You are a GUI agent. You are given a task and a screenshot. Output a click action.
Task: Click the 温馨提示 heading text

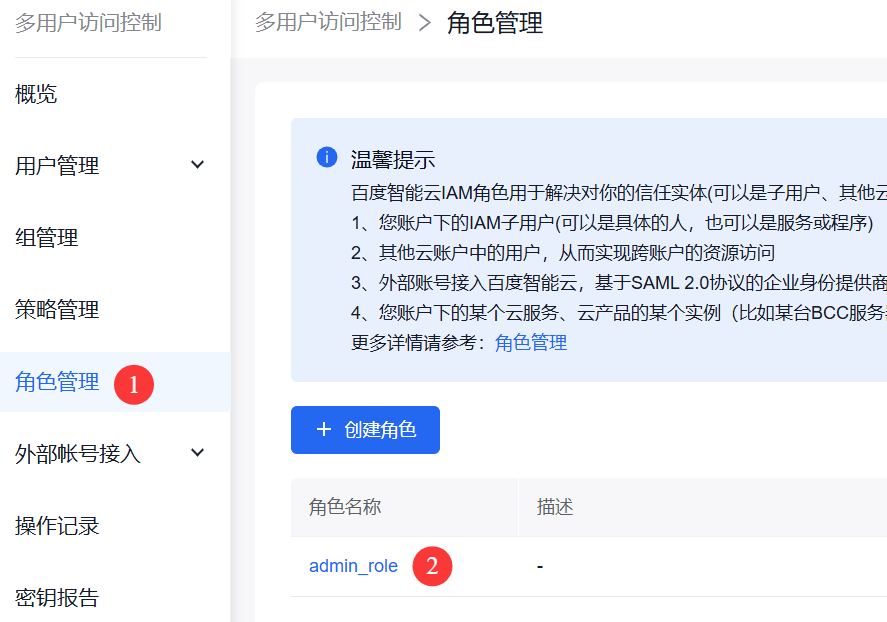(x=393, y=159)
